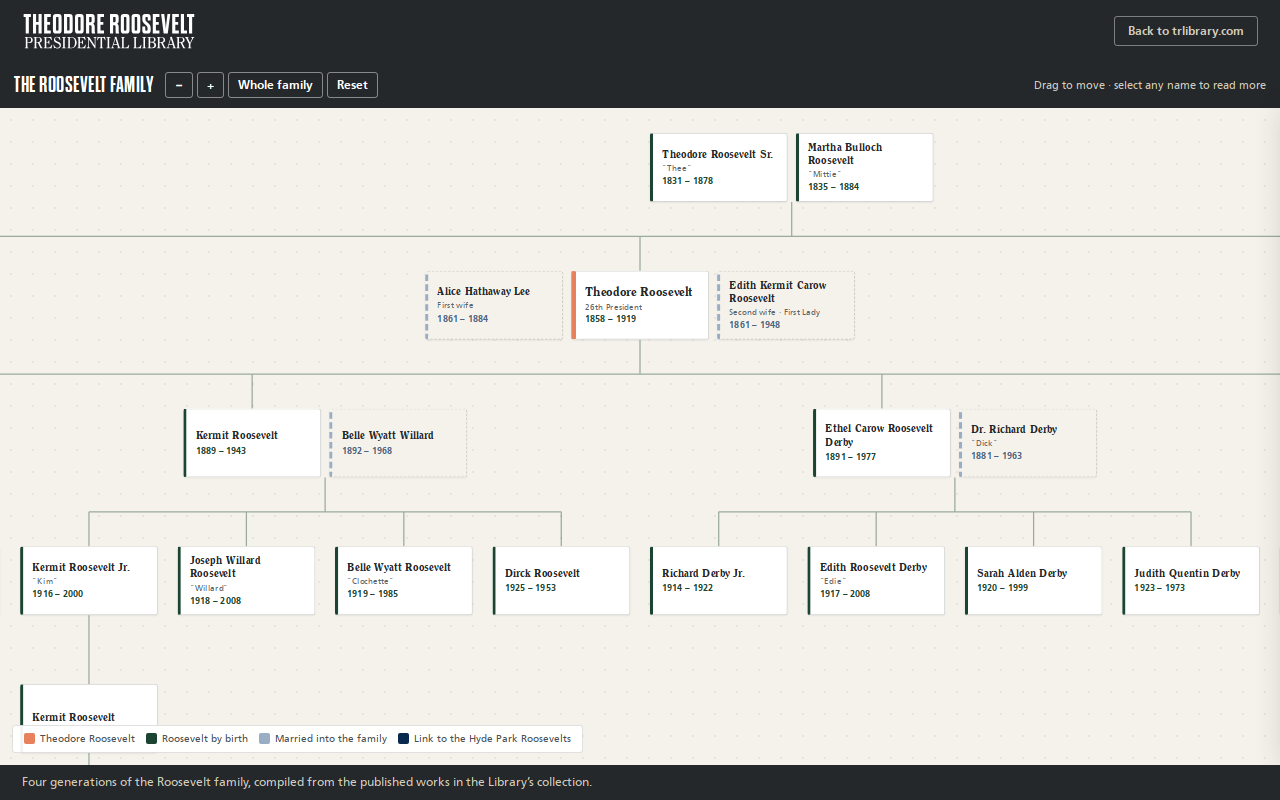Open Edith Kermit Carow Roosevelt card

786,305
